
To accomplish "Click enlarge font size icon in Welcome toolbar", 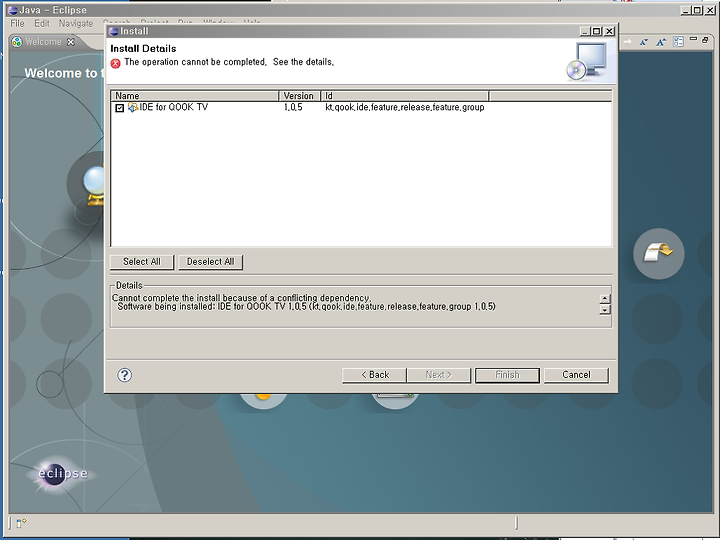I will pyautogui.click(x=661, y=42).
